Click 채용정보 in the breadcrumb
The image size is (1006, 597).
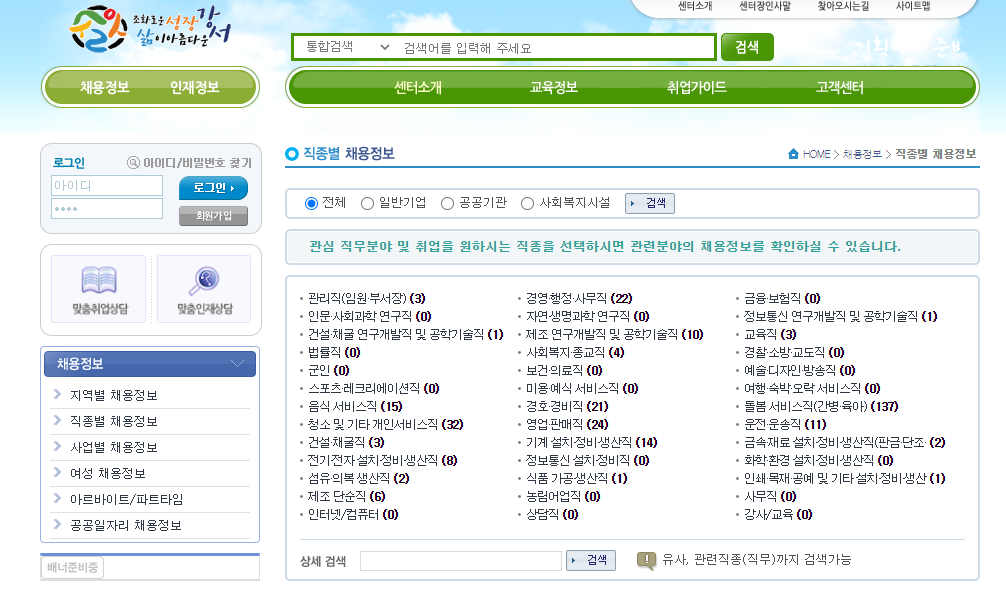tap(862, 154)
